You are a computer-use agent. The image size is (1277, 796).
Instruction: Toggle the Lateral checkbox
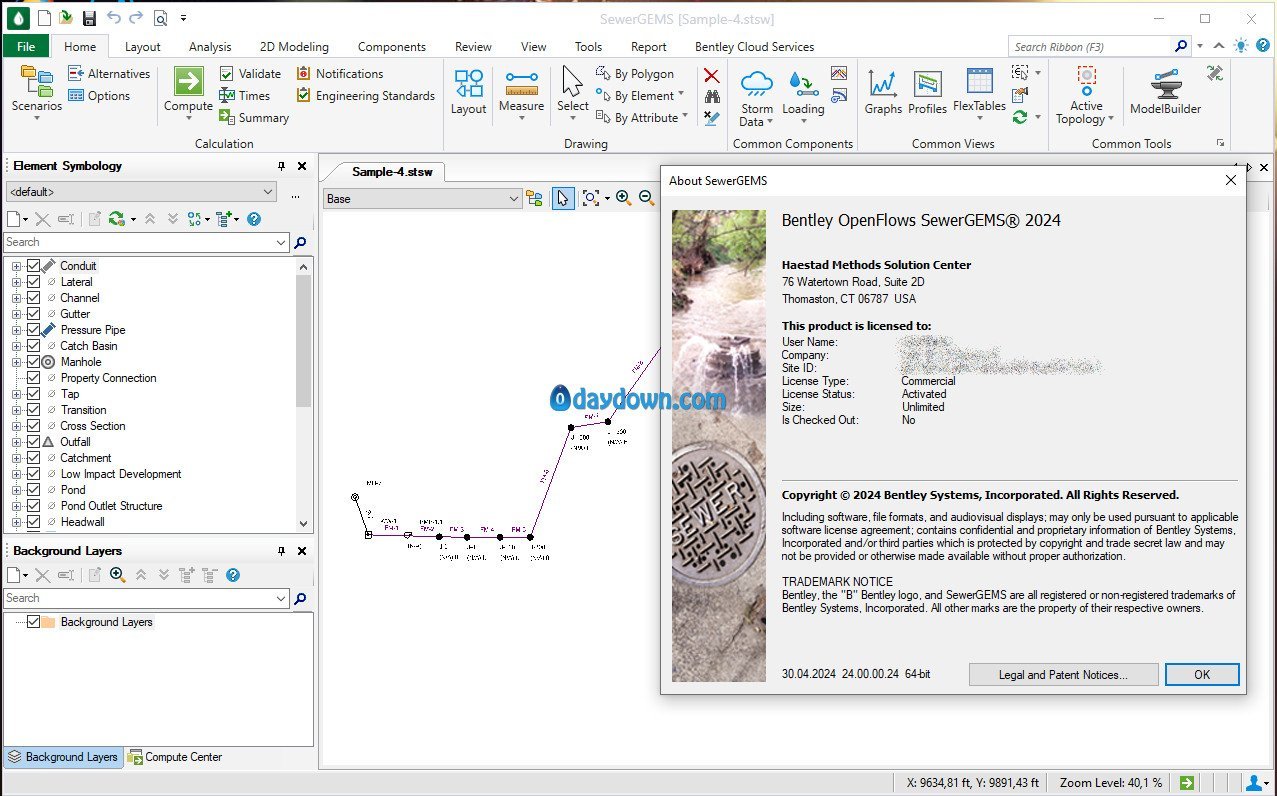[33, 282]
